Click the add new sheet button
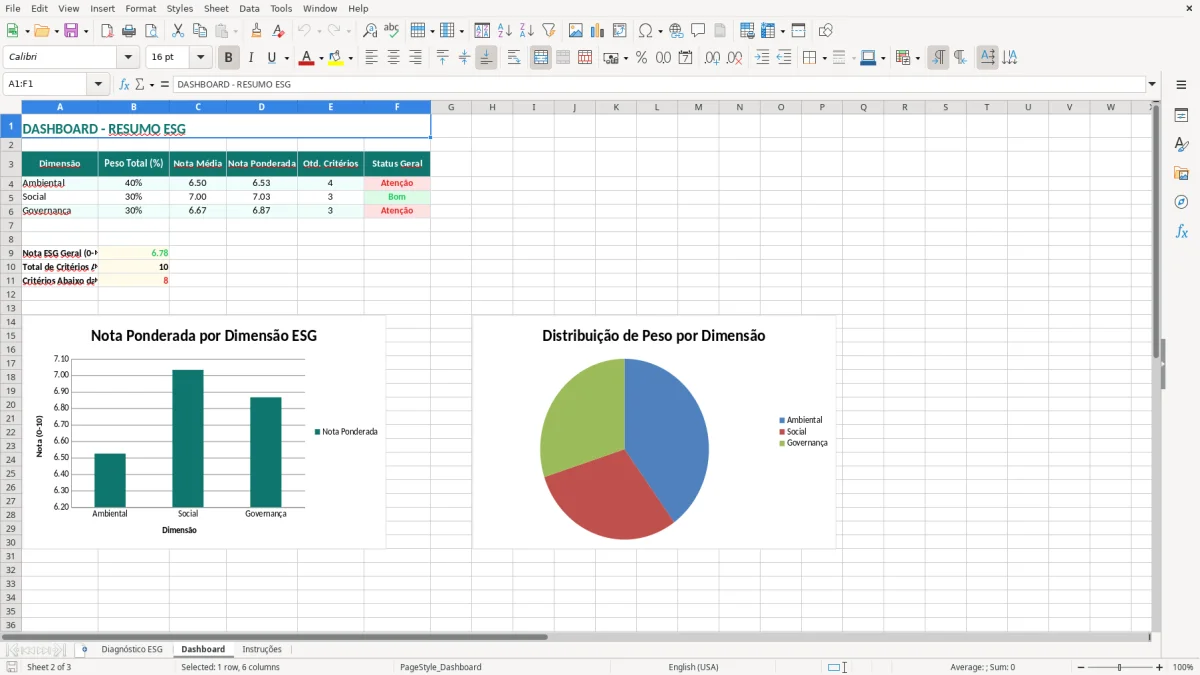The image size is (1200, 675). point(84,649)
